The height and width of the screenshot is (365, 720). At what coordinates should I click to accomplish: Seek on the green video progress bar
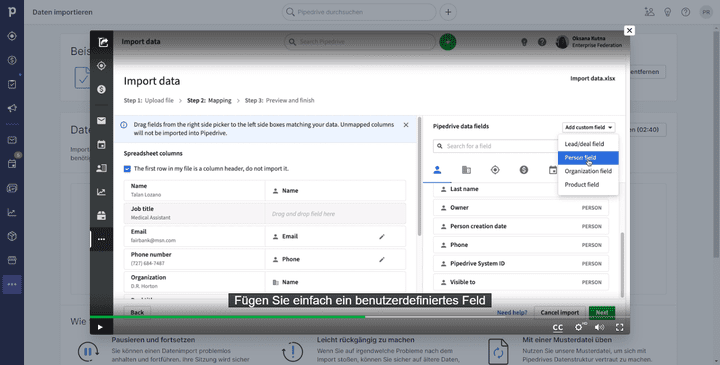(360, 317)
